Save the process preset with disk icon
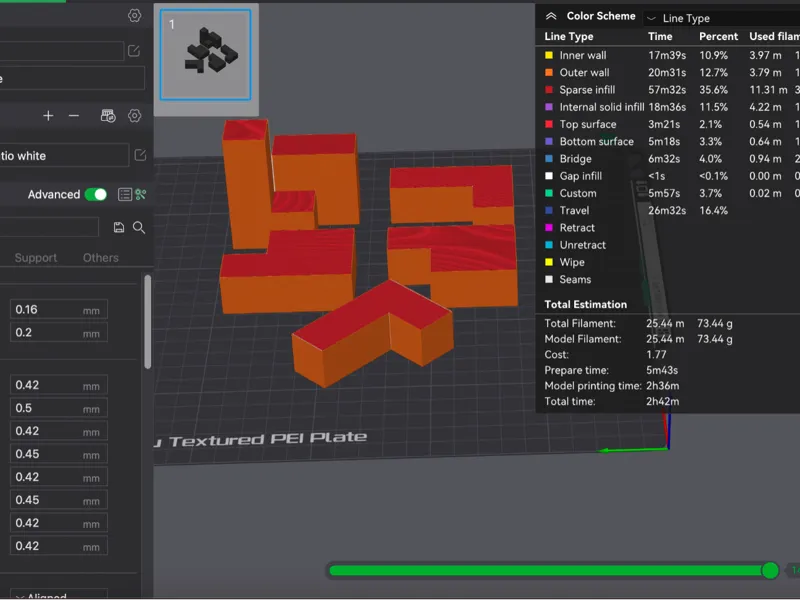 click(119, 228)
